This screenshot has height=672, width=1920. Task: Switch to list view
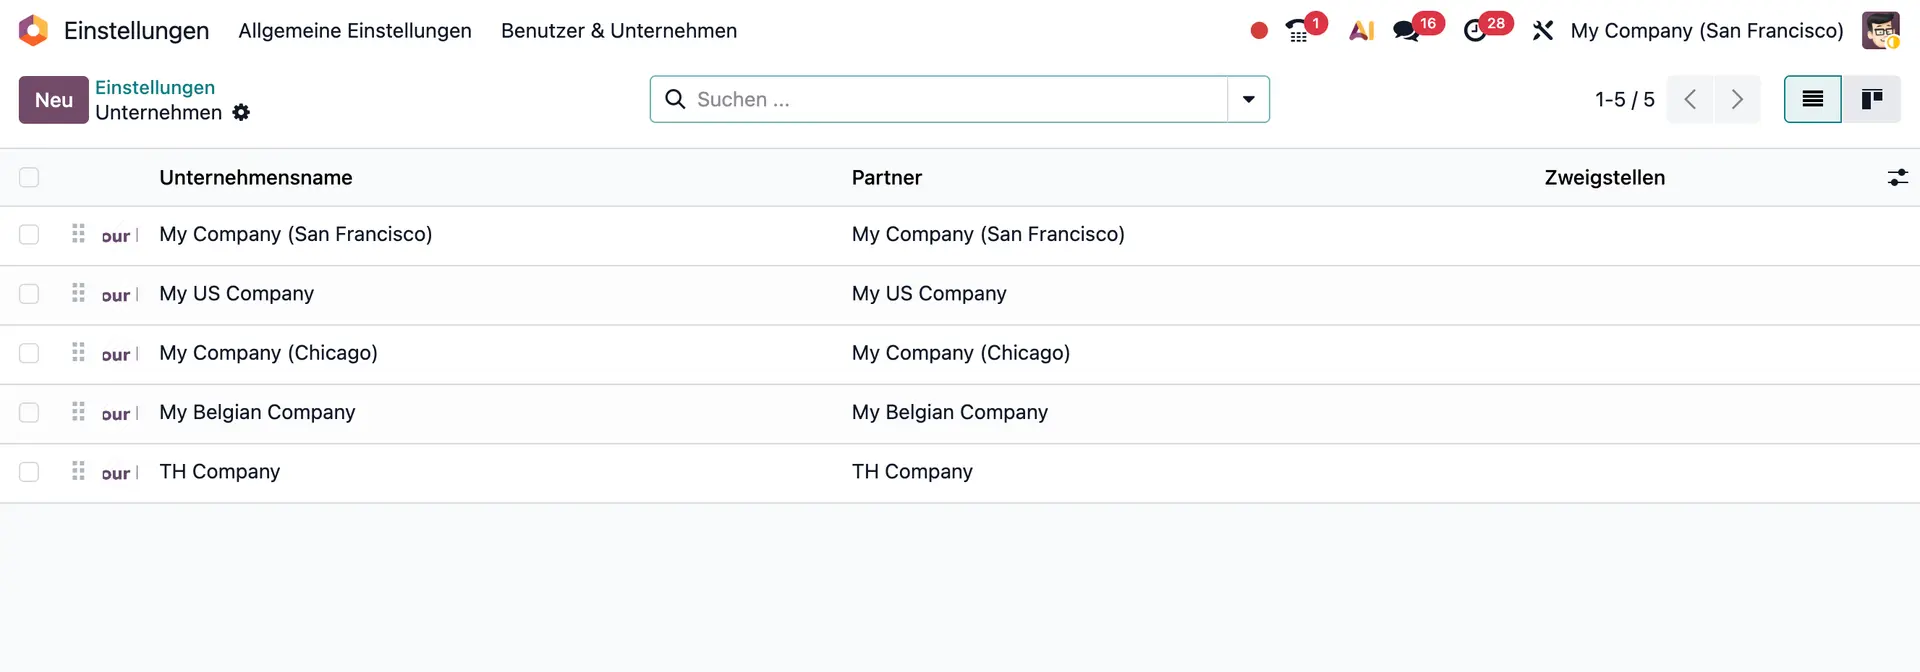click(1812, 99)
